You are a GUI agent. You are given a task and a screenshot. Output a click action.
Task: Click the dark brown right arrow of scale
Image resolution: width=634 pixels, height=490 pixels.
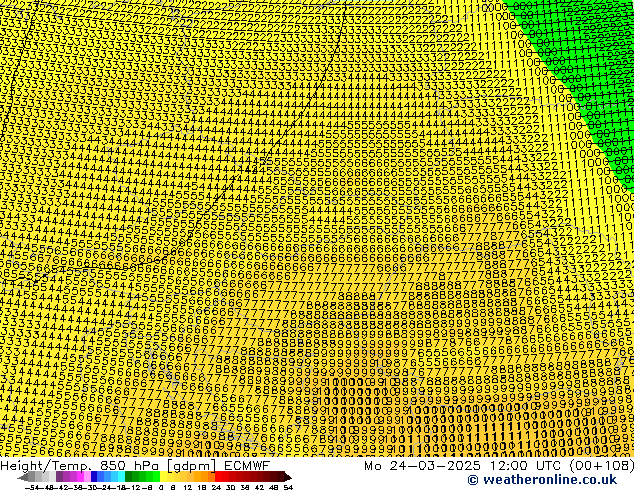[288, 477]
